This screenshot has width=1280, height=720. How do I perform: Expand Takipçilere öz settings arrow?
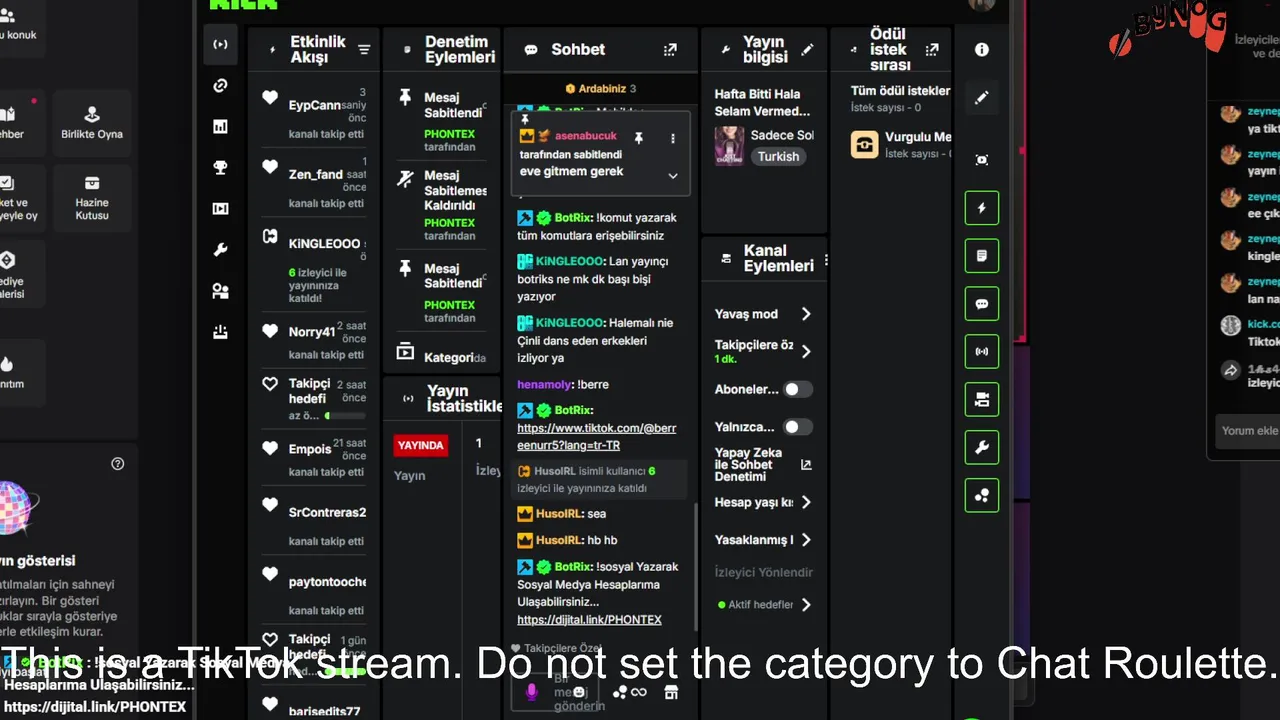click(806, 351)
